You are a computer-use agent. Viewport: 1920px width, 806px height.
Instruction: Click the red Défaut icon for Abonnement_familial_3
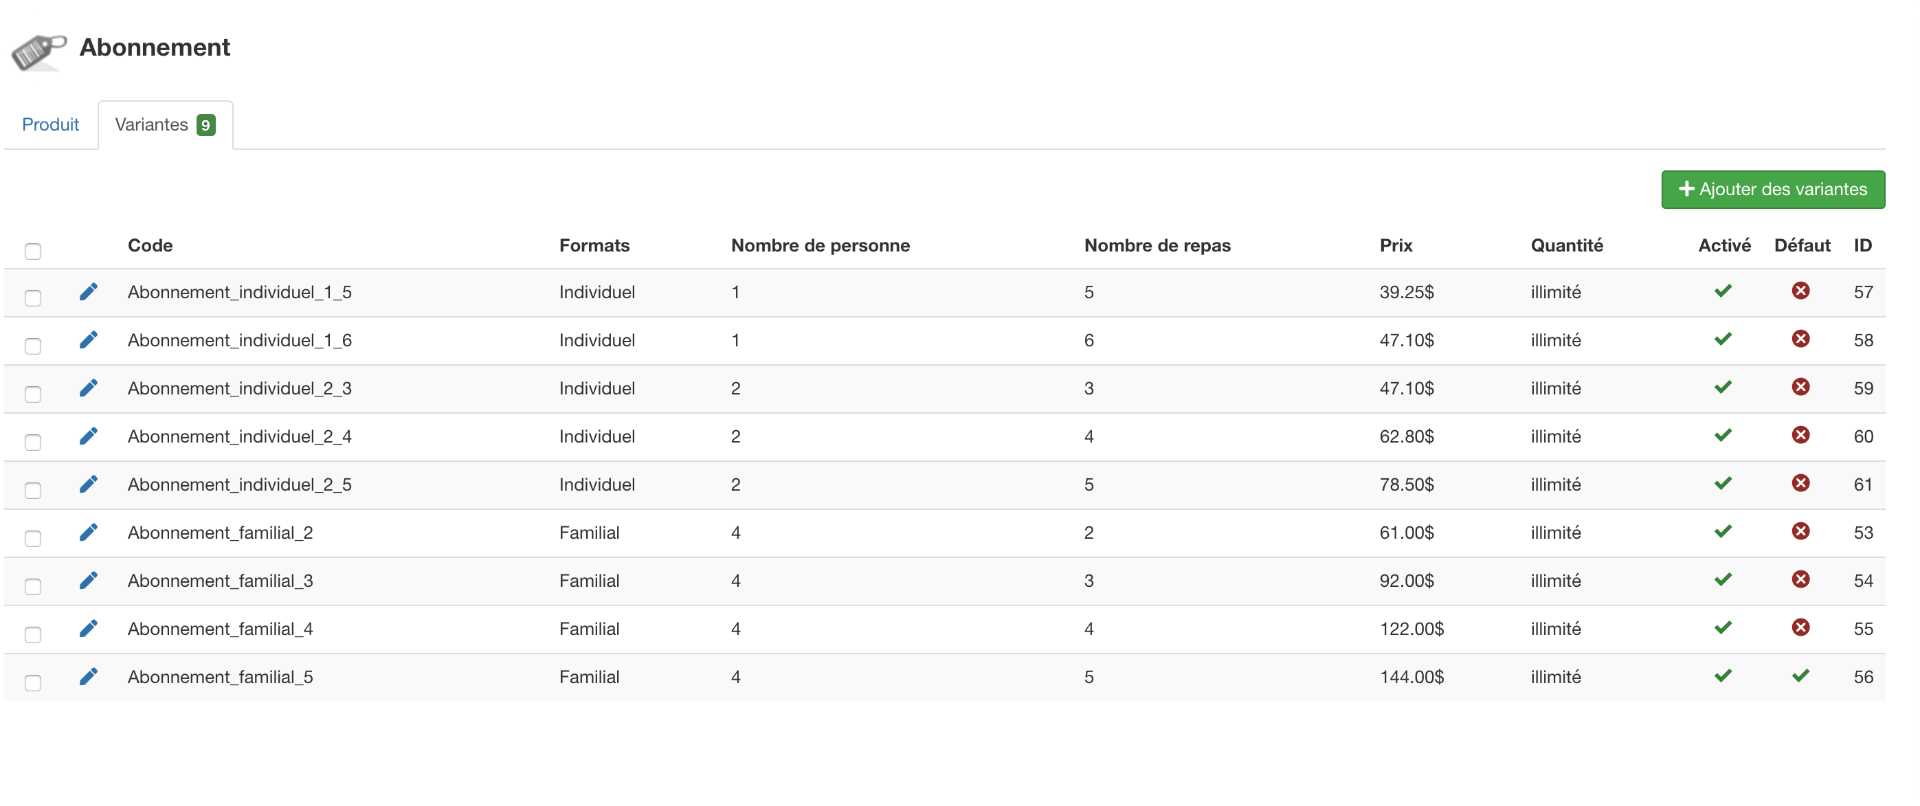1801,580
